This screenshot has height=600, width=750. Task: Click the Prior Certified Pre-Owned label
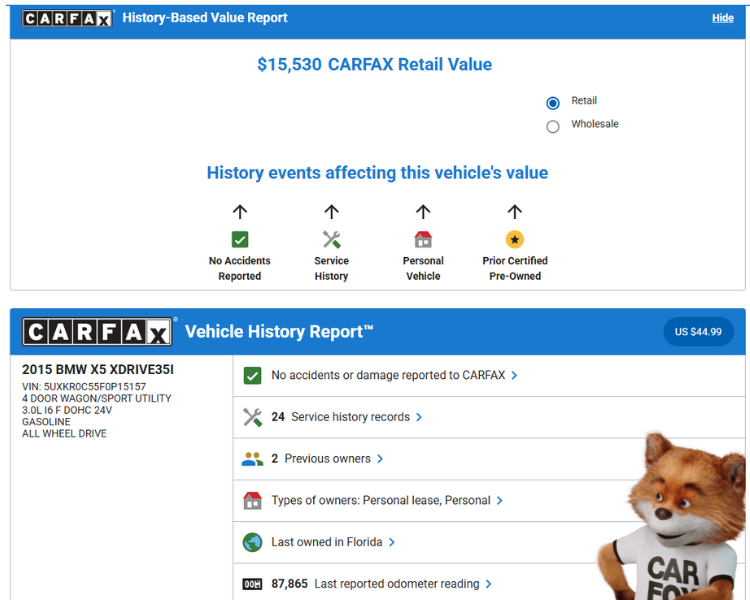[x=515, y=268]
